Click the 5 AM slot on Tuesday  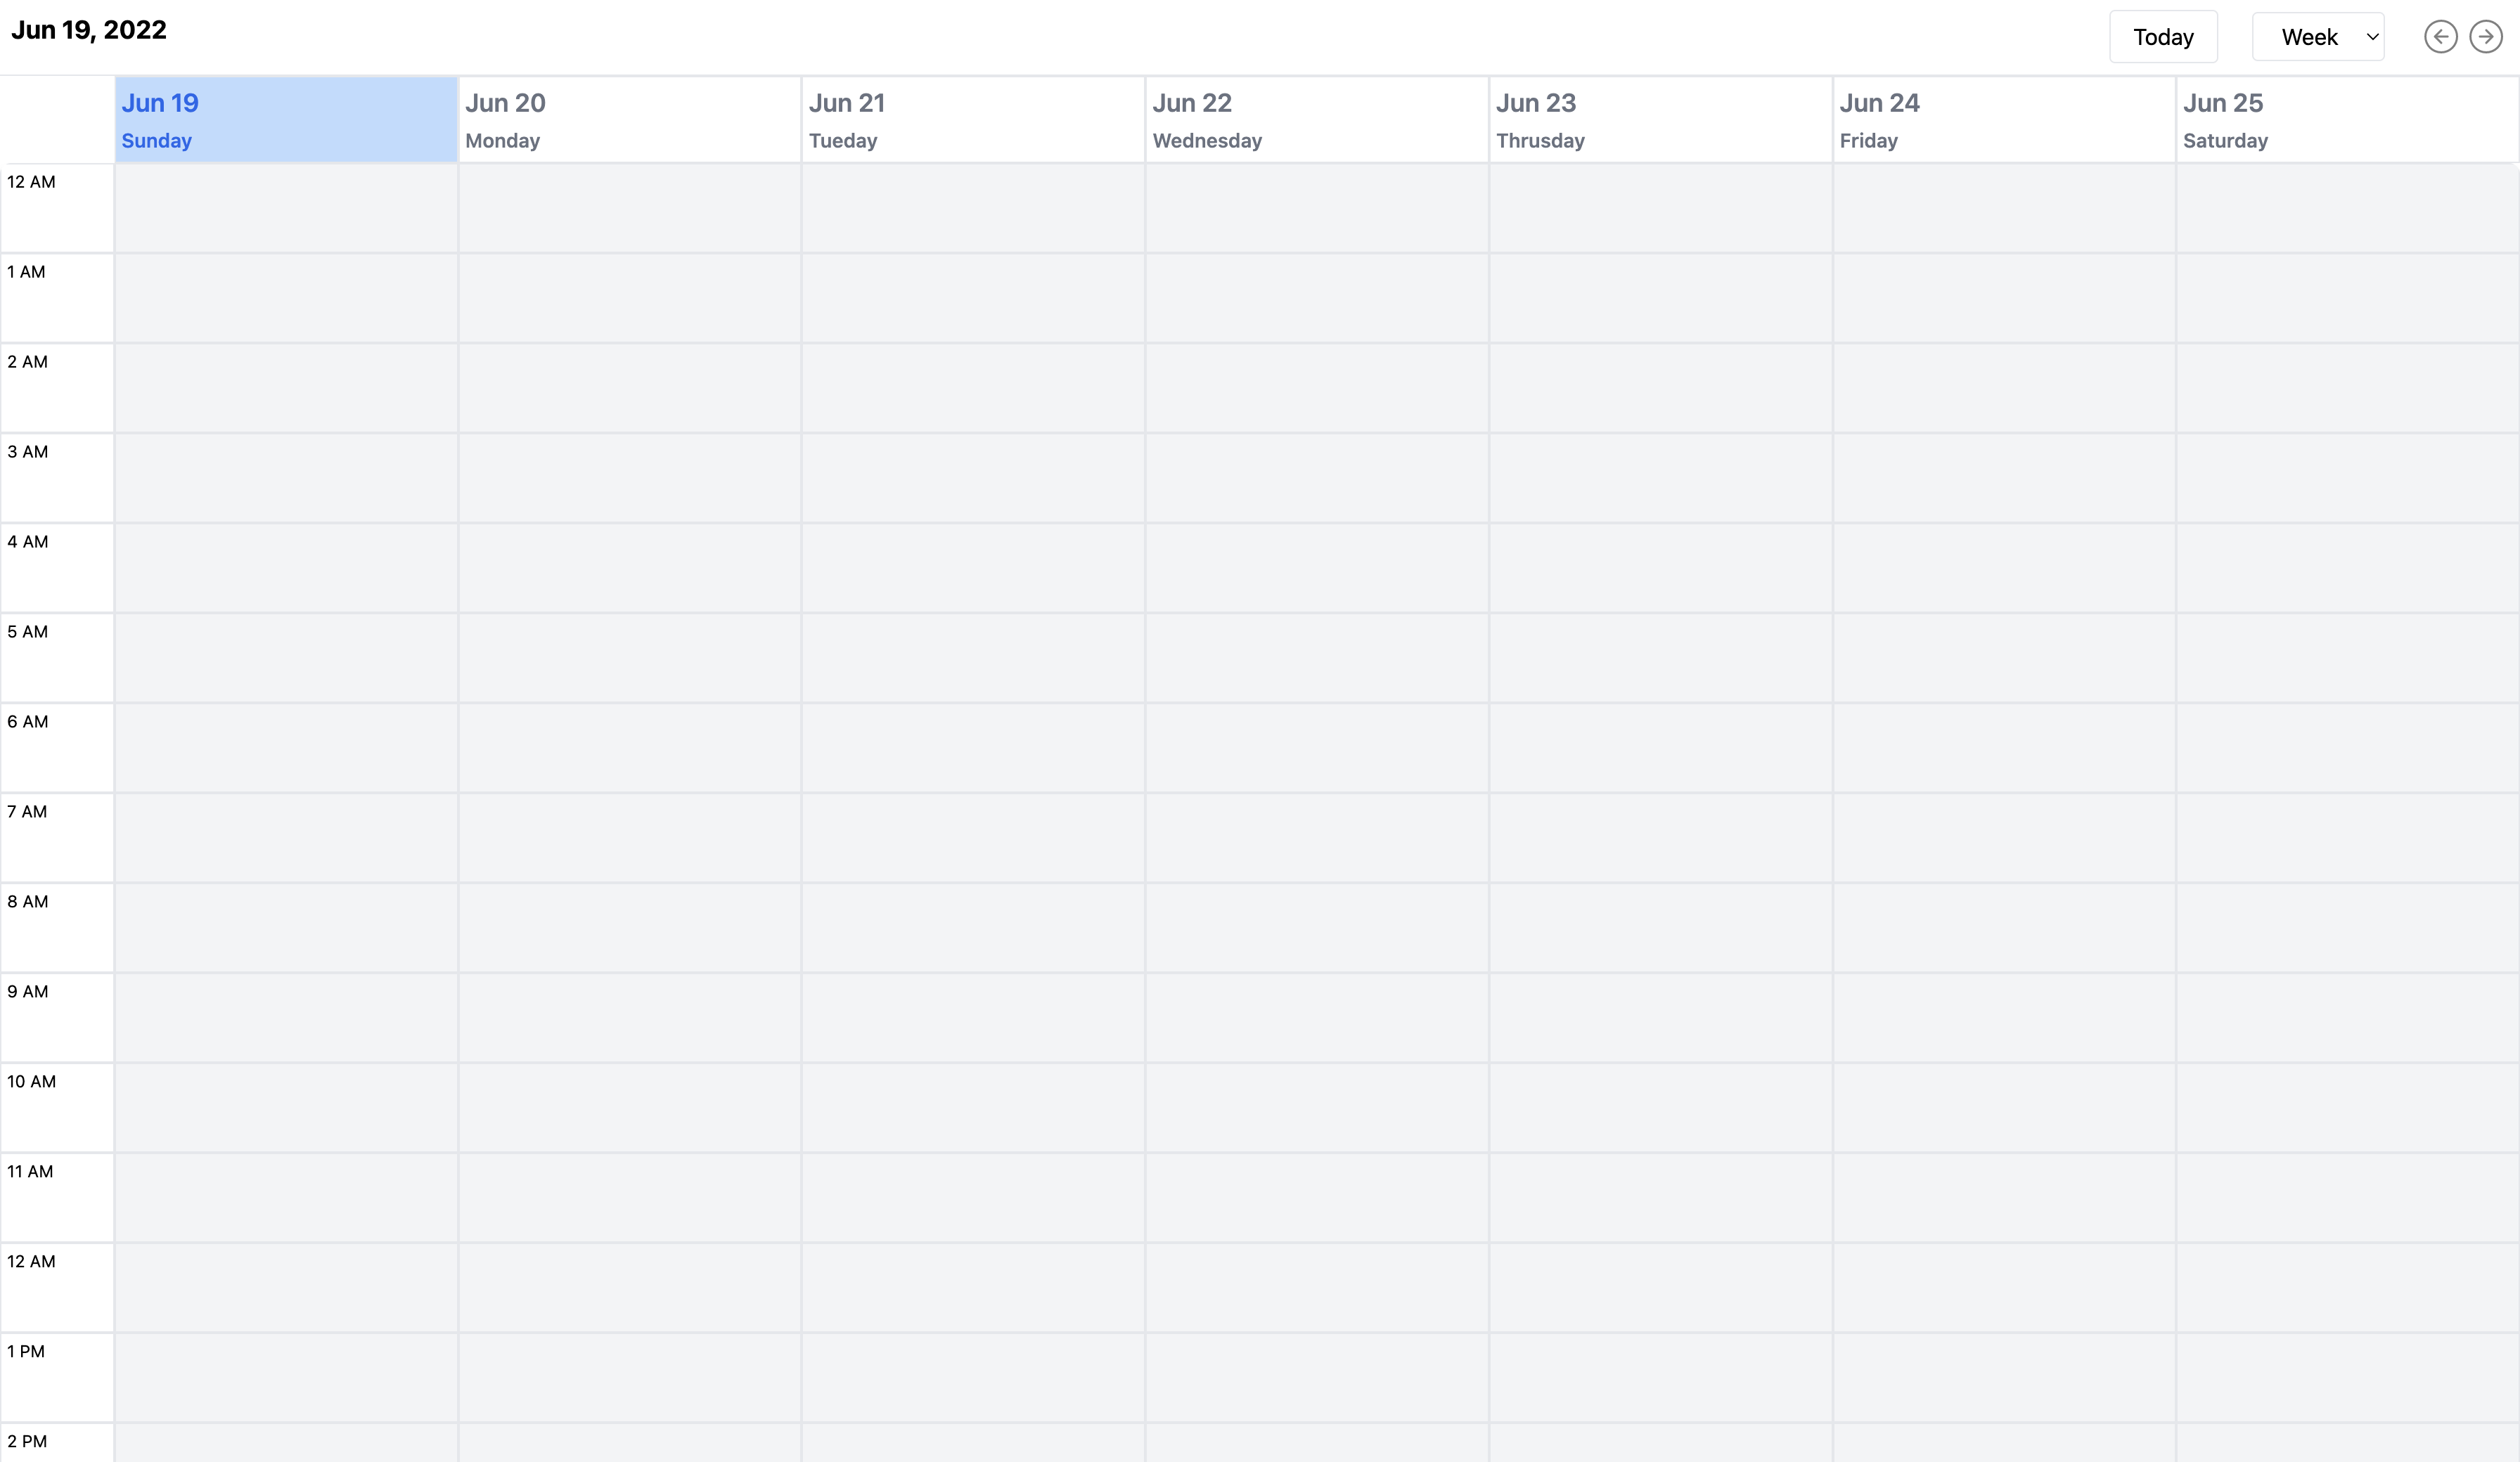click(972, 657)
